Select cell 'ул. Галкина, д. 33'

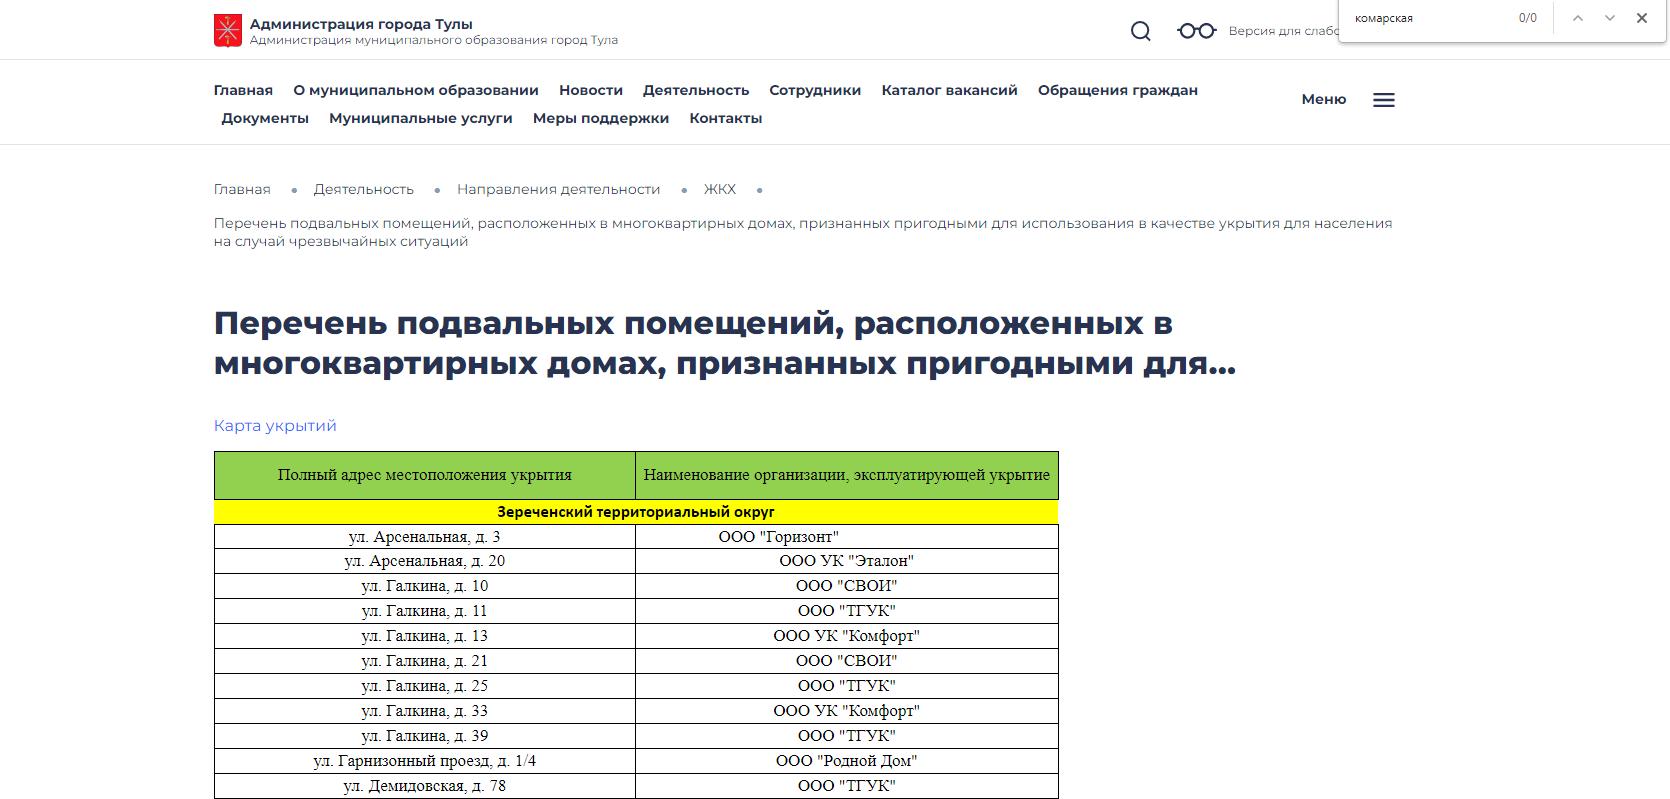coord(425,711)
